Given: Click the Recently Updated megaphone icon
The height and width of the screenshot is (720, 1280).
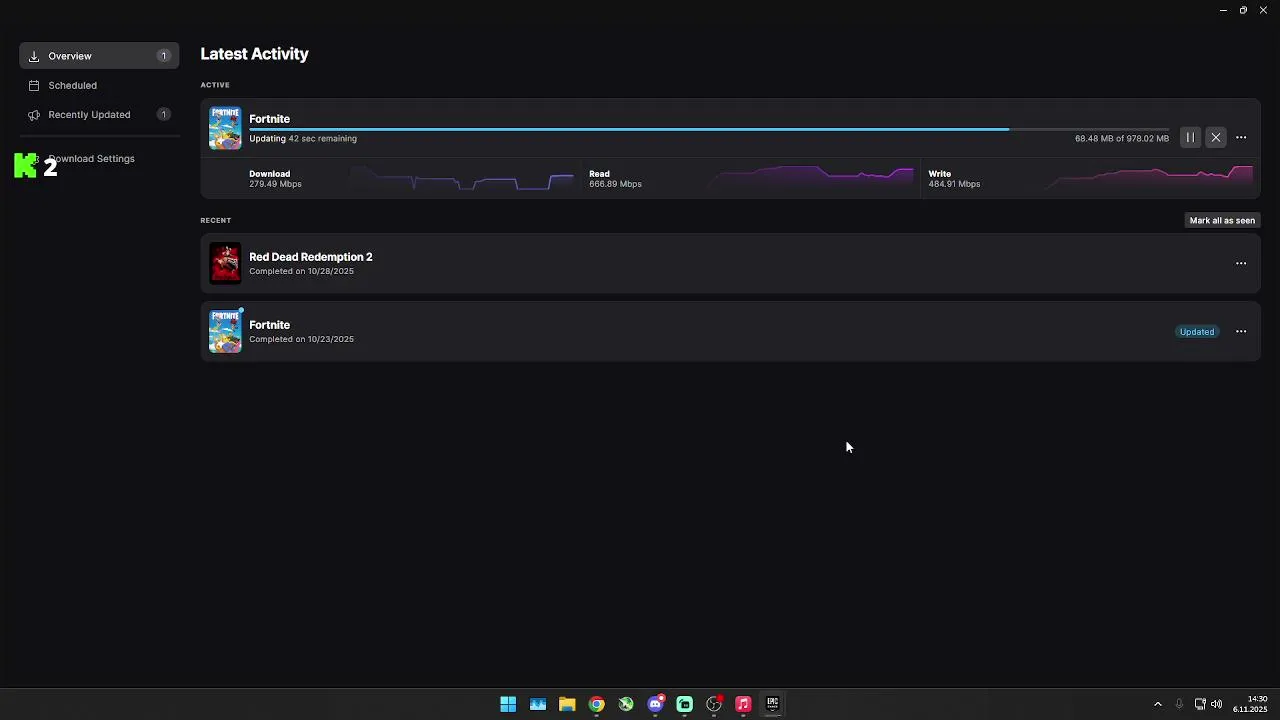Looking at the screenshot, I should (x=34, y=115).
